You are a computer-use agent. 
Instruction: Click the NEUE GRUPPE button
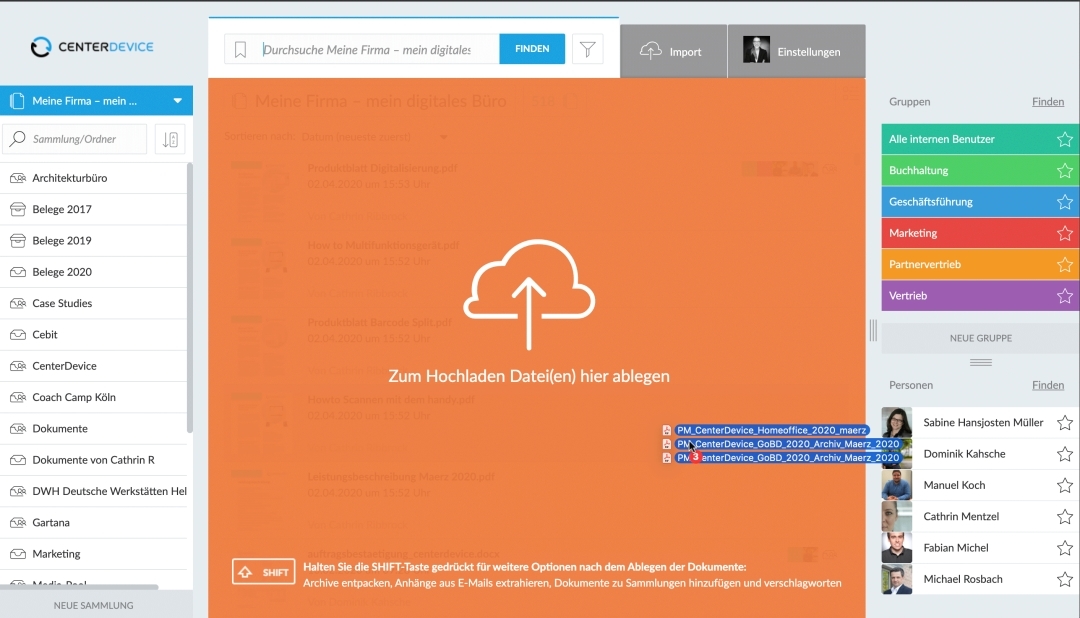[980, 338]
